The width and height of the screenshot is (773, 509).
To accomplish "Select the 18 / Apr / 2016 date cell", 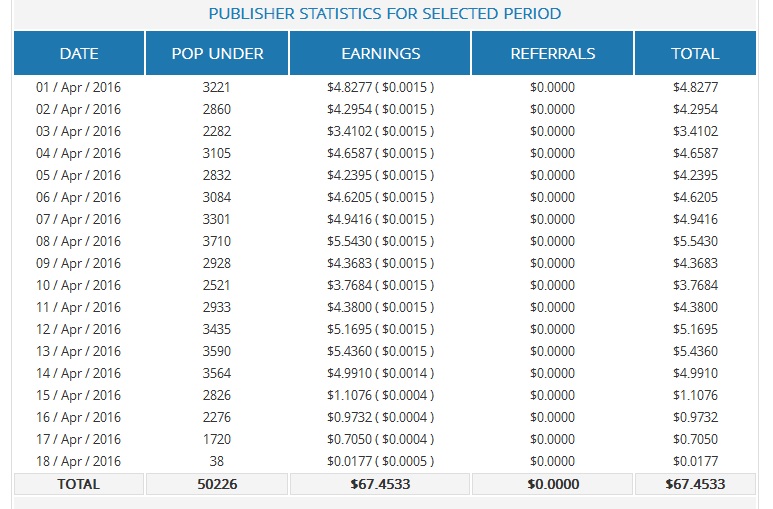I will [x=79, y=461].
